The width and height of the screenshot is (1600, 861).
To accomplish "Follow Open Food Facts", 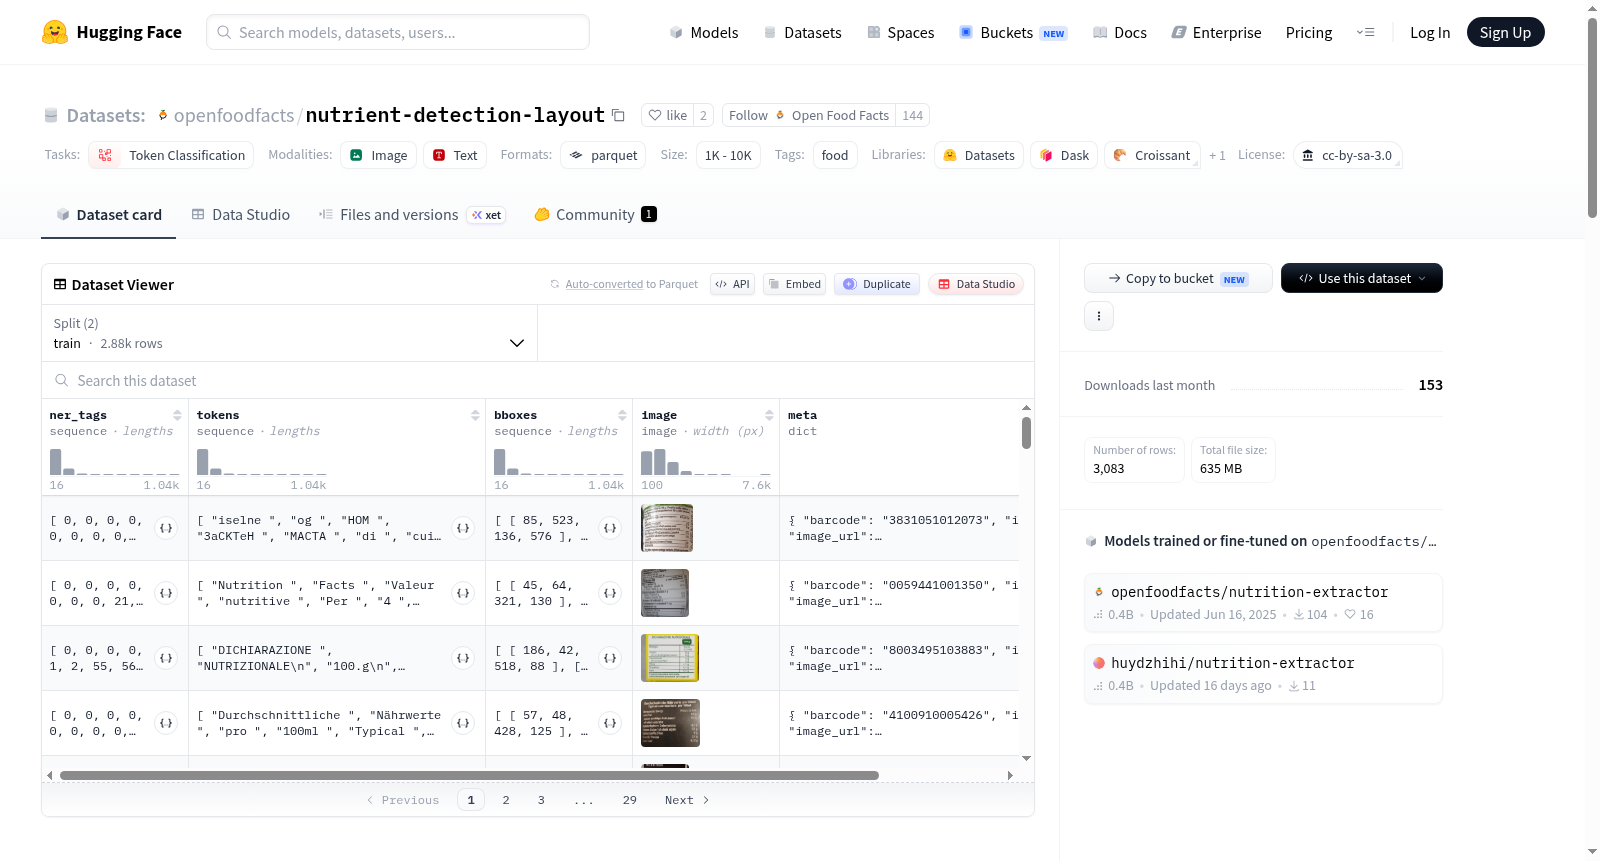I will [x=809, y=115].
